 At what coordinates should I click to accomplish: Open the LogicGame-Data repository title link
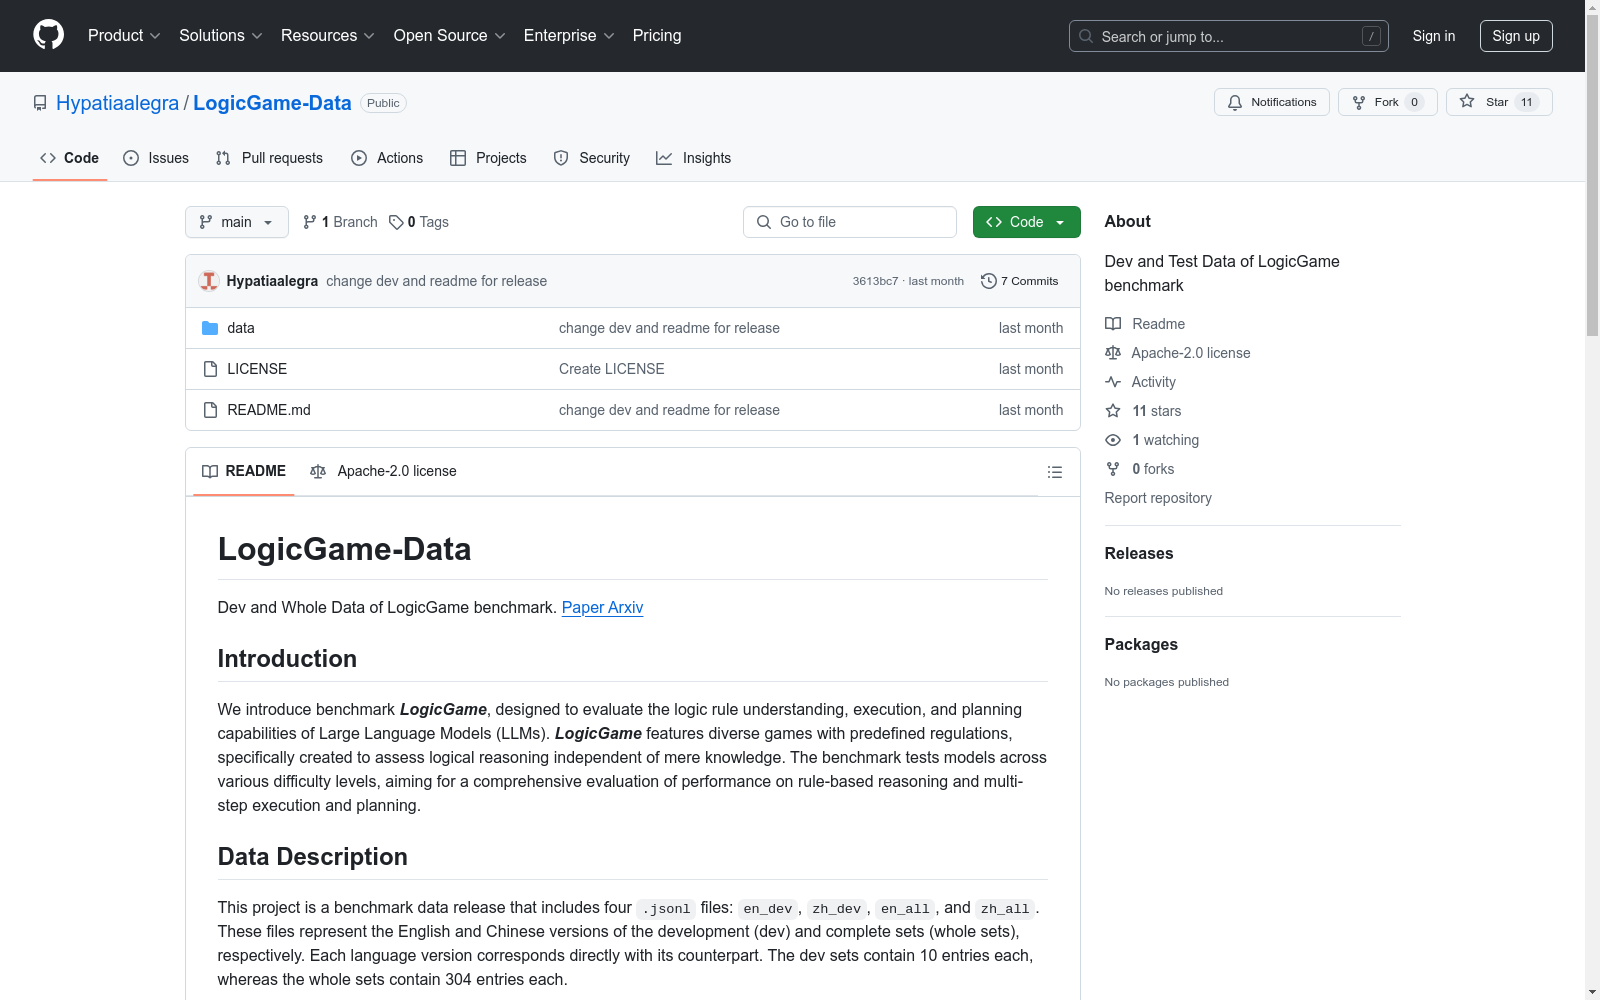point(272,103)
